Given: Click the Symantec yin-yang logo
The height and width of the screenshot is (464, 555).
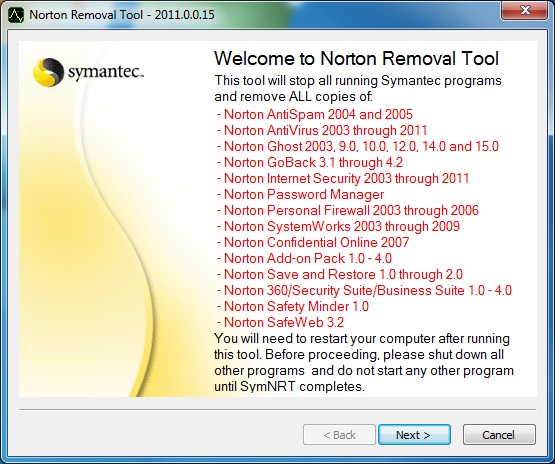Looking at the screenshot, I should point(48,72).
